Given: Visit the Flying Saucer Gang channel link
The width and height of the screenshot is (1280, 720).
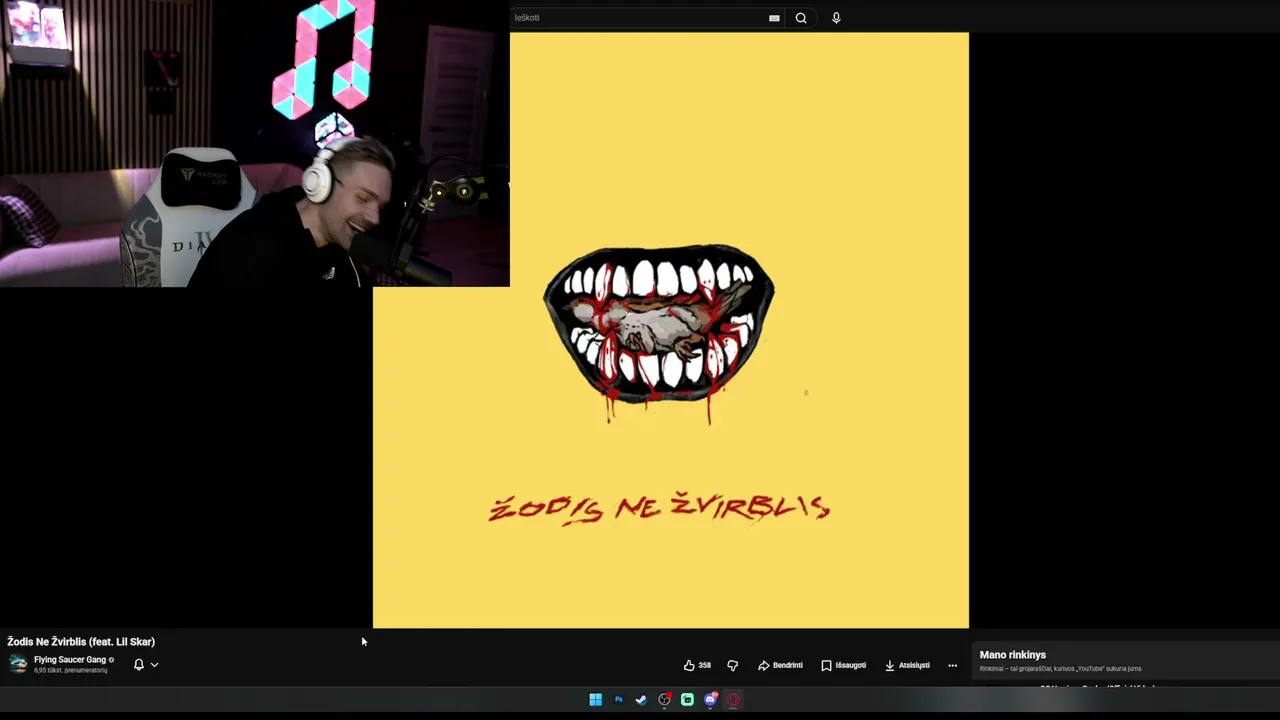Looking at the screenshot, I should tap(70, 660).
